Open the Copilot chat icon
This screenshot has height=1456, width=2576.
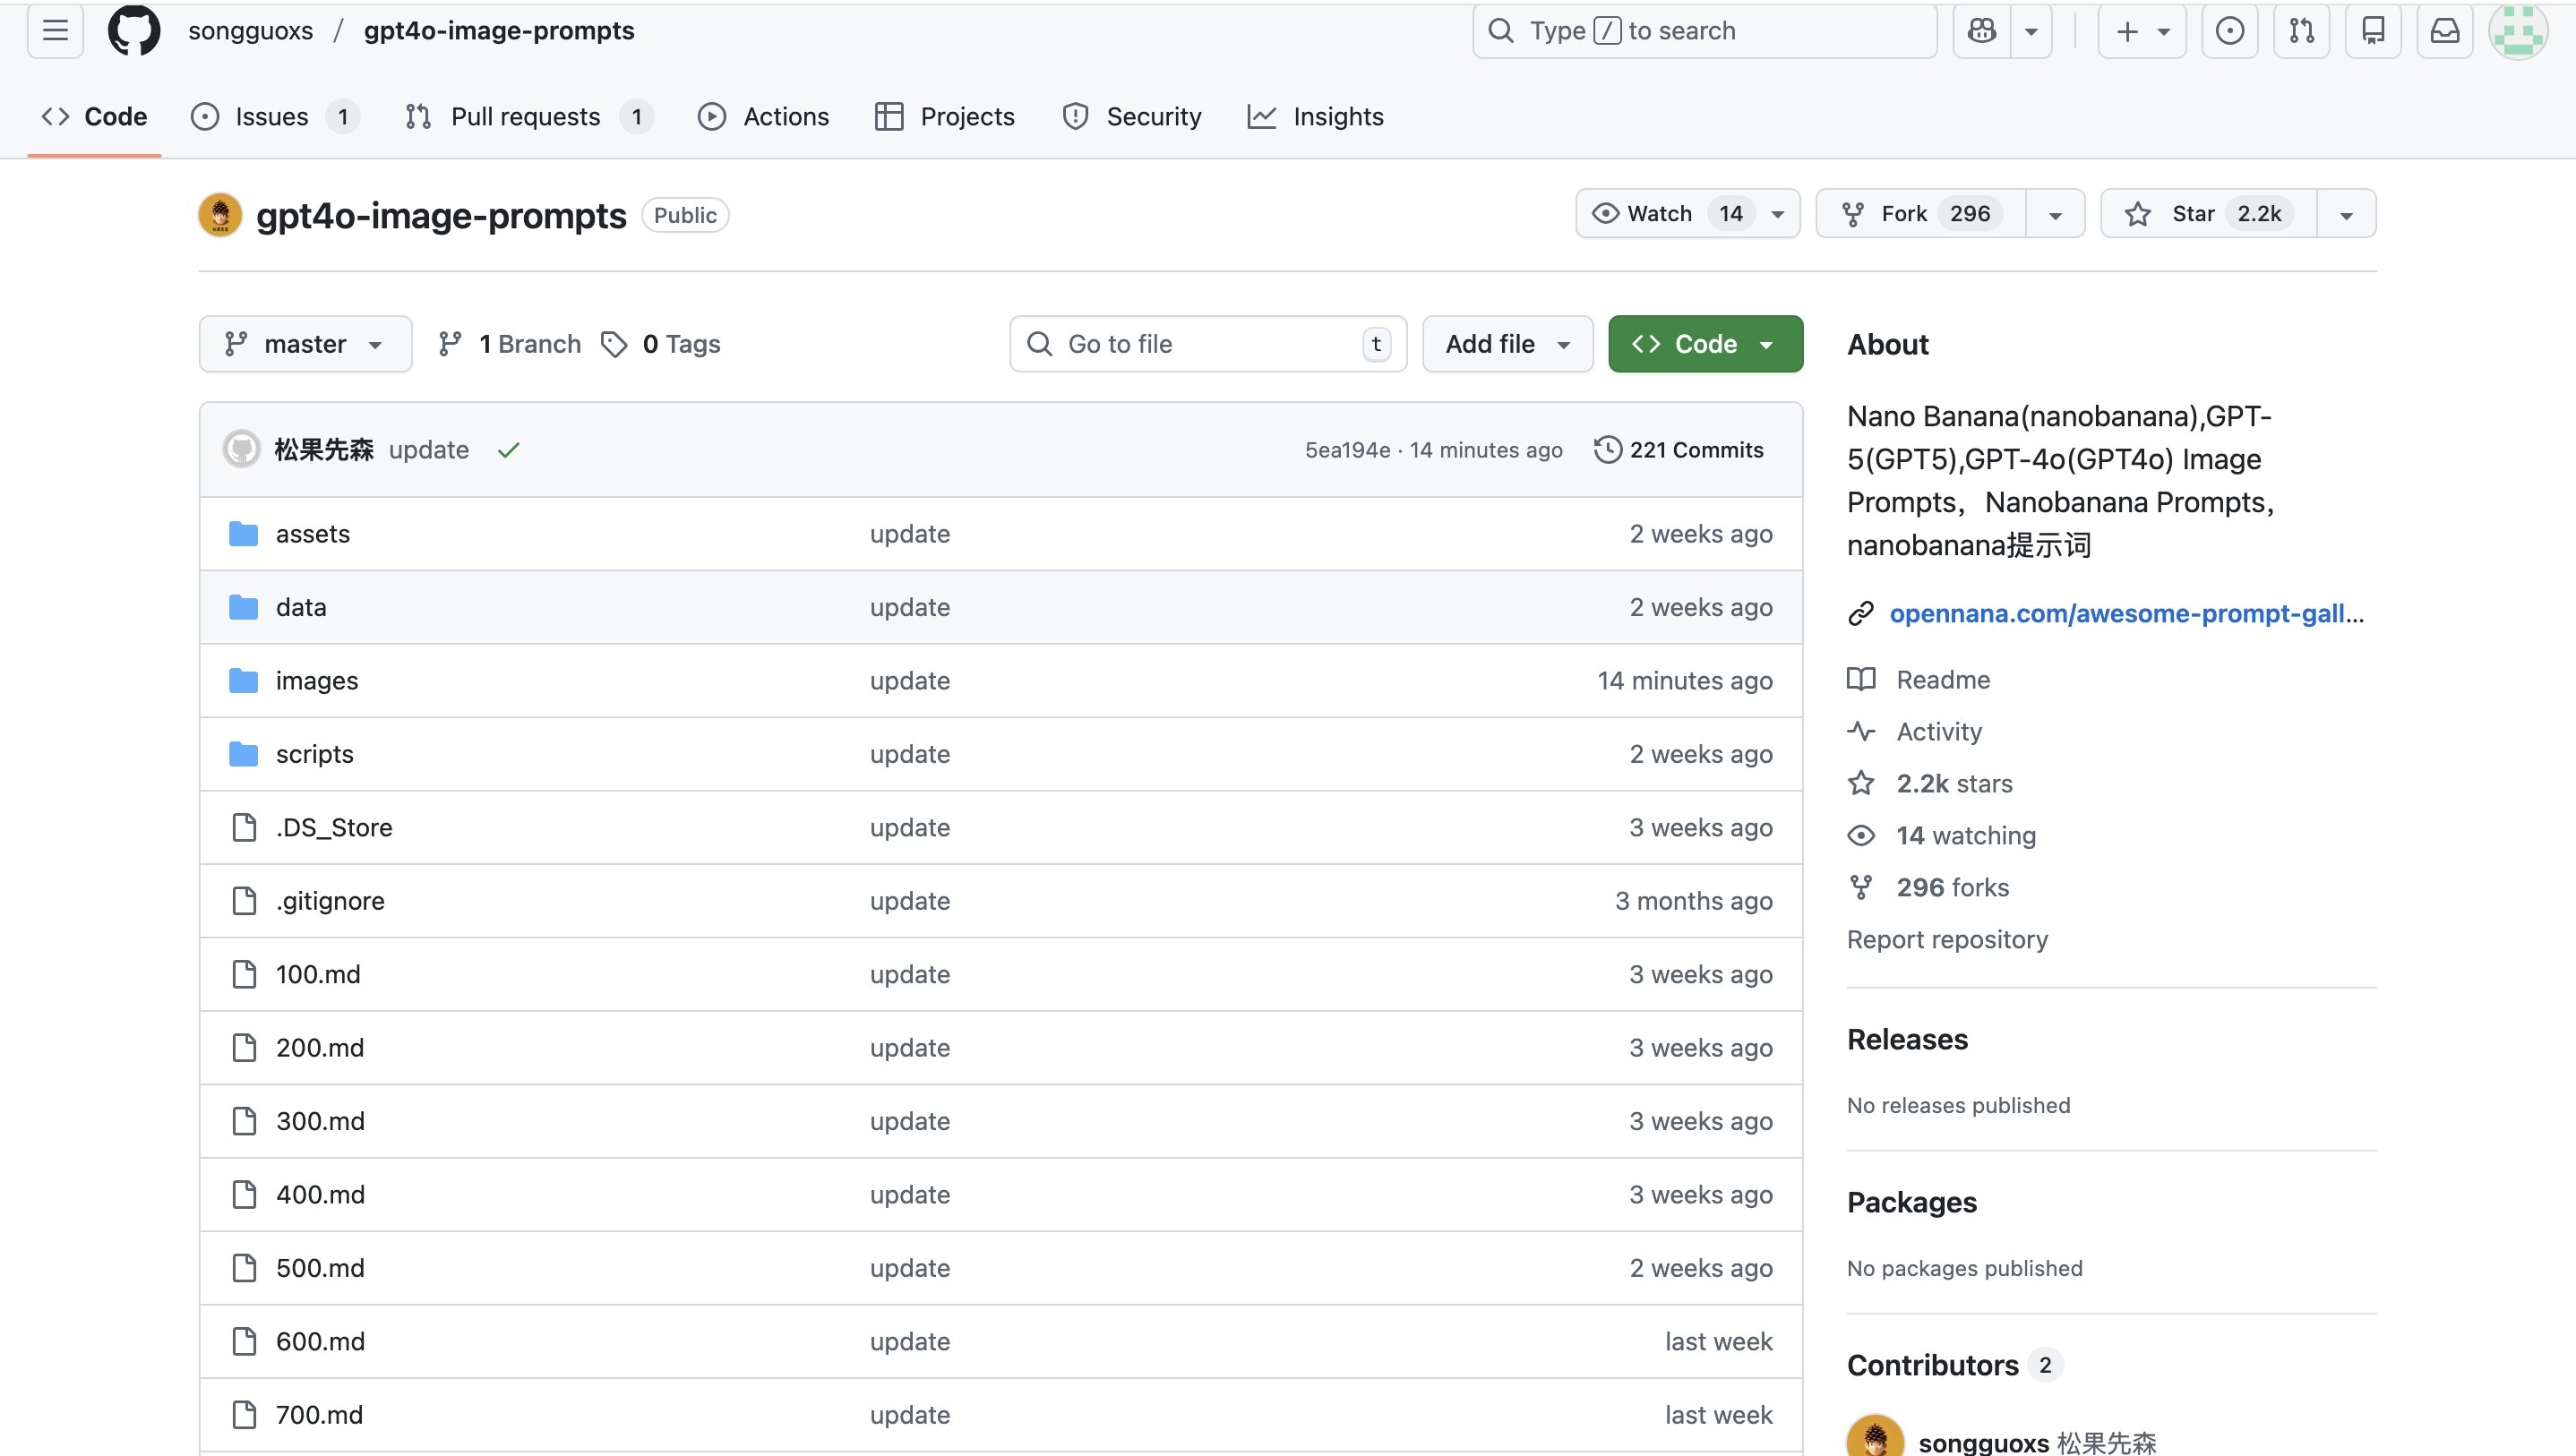[x=1982, y=31]
